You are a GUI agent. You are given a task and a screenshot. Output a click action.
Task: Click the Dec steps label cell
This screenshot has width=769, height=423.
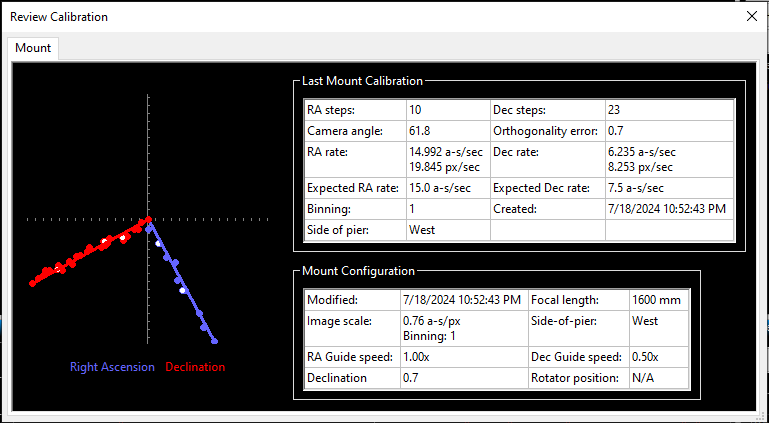coord(548,110)
